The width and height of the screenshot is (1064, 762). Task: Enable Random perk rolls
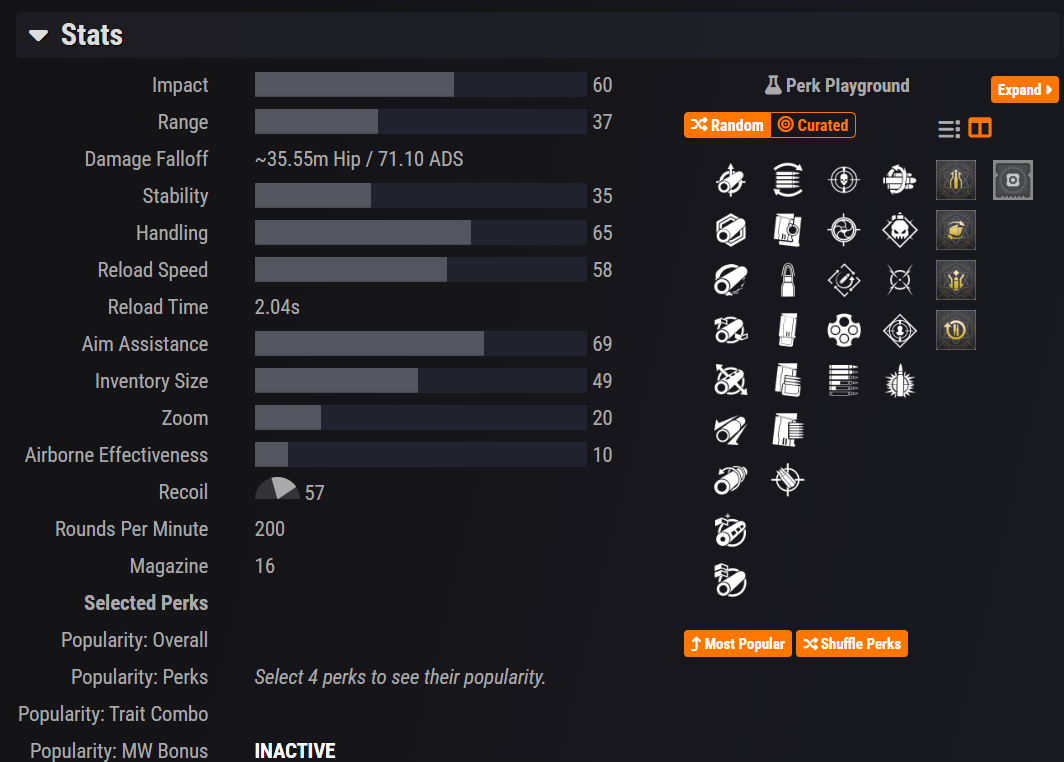727,125
